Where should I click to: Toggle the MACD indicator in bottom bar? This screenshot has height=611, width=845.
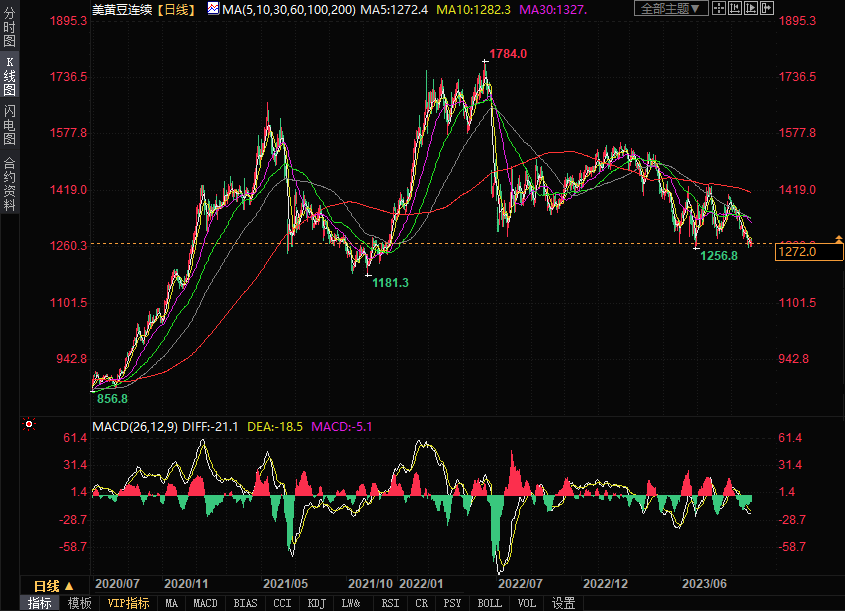[x=205, y=603]
